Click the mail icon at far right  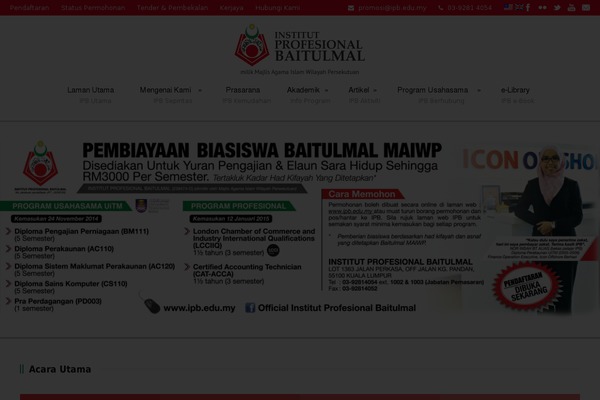pyautogui.click(x=586, y=8)
